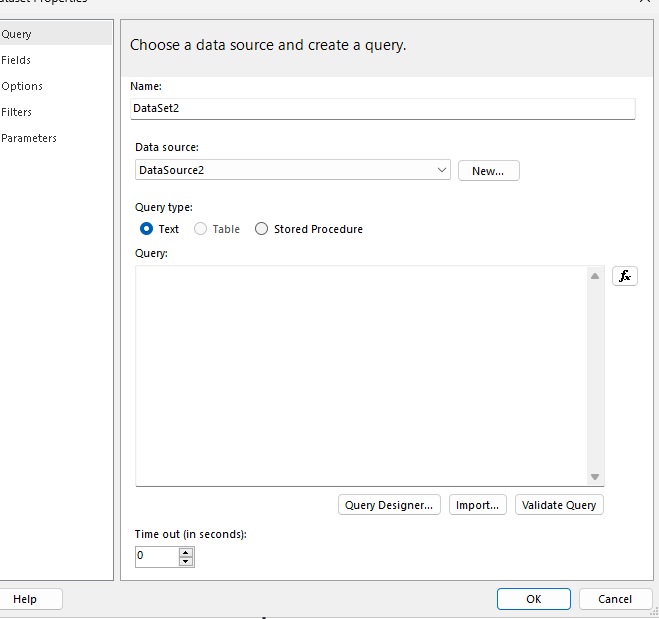
Task: Click the Import... button
Action: click(477, 505)
